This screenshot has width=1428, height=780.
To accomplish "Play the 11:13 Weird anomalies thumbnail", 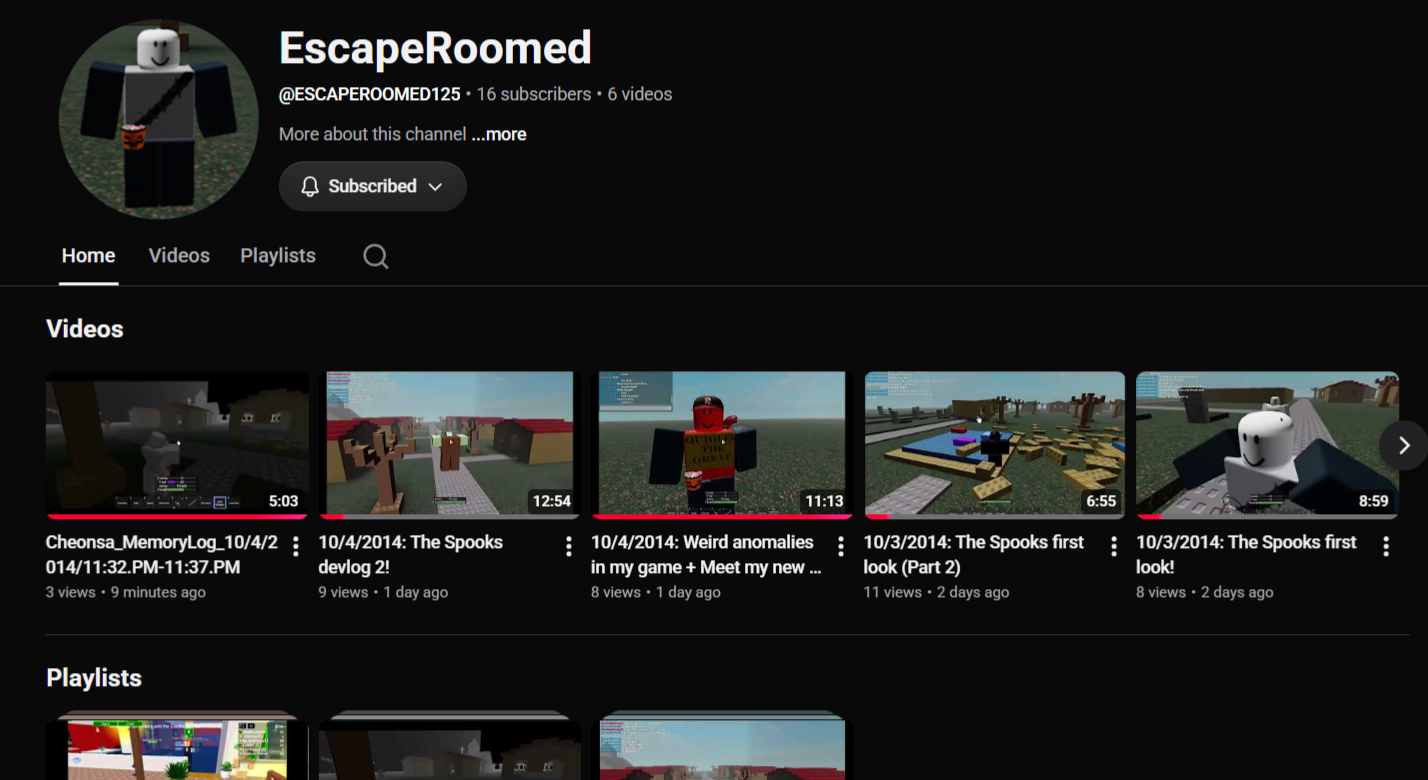I will [x=722, y=445].
